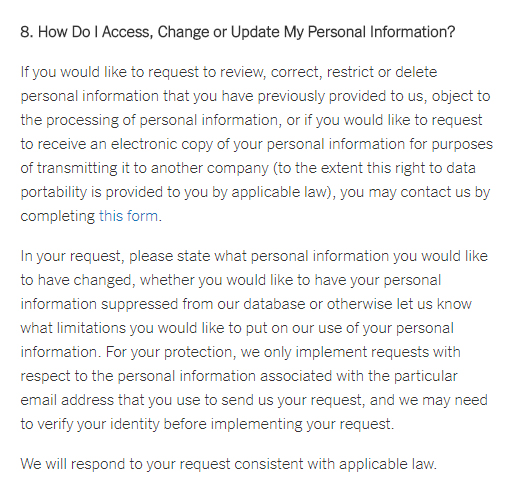The height and width of the screenshot is (491, 506).
Task: Click the phrase "another company" in the text
Action: pos(210,168)
